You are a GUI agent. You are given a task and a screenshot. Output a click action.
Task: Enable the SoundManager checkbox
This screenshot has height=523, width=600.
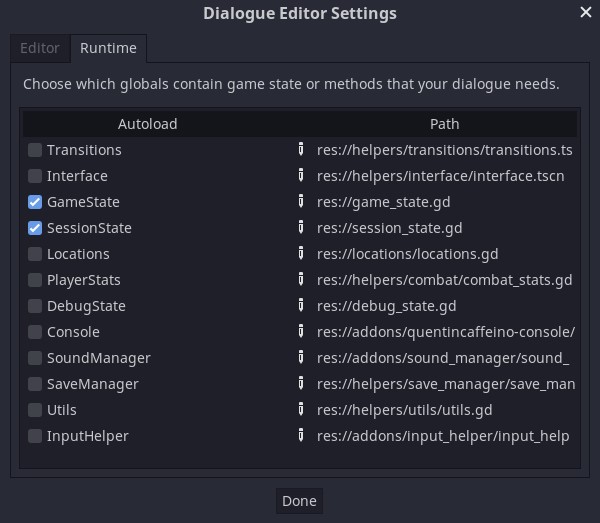click(x=35, y=358)
